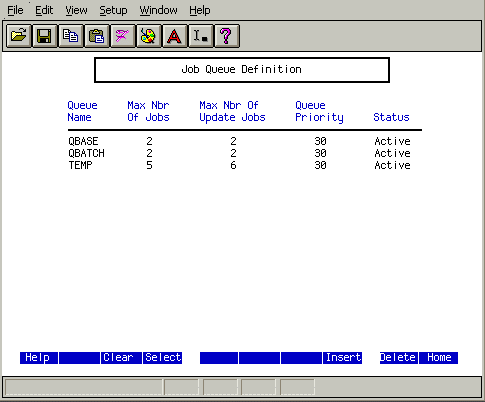Click the Delete function key button
The width and height of the screenshot is (485, 402).
coord(399,358)
